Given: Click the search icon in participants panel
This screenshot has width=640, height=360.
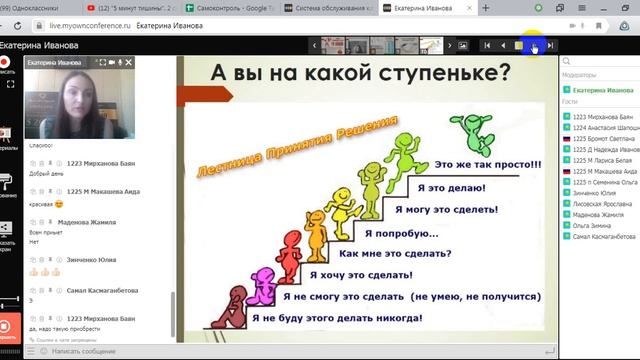Looking at the screenshot, I should point(566,61).
